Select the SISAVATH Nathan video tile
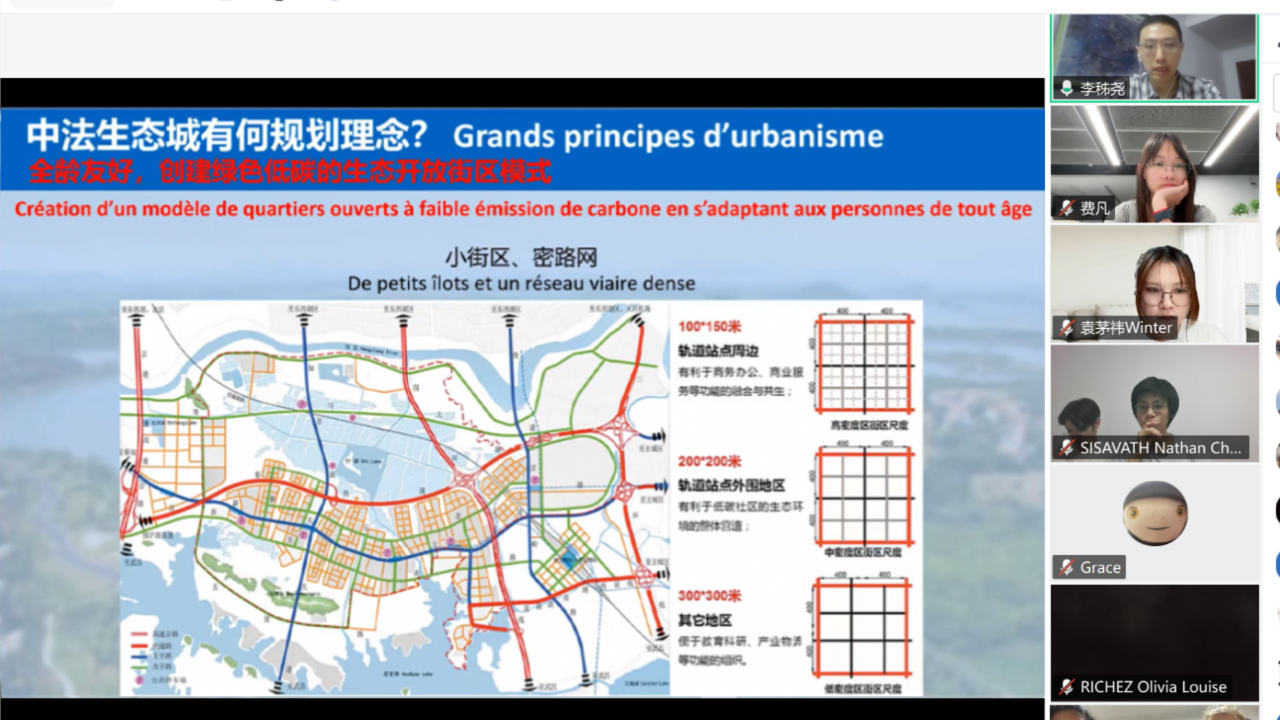This screenshot has height=720, width=1280. pyautogui.click(x=1154, y=398)
